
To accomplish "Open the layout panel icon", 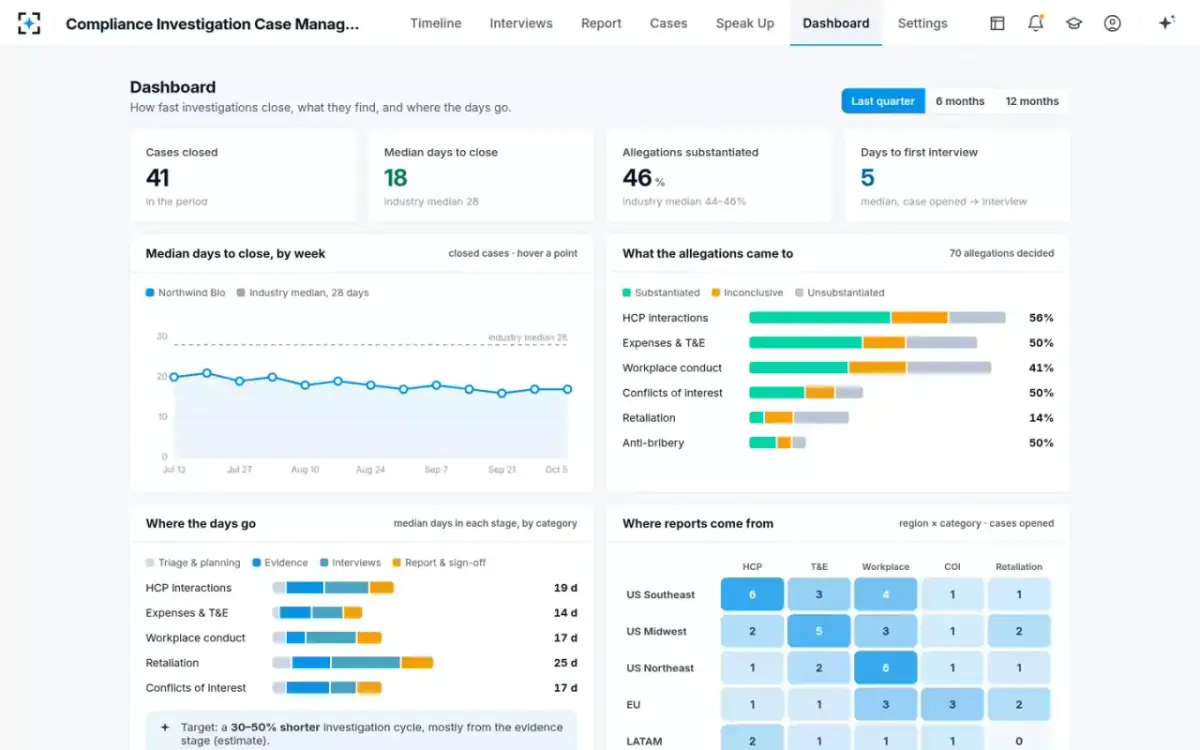I will point(997,23).
